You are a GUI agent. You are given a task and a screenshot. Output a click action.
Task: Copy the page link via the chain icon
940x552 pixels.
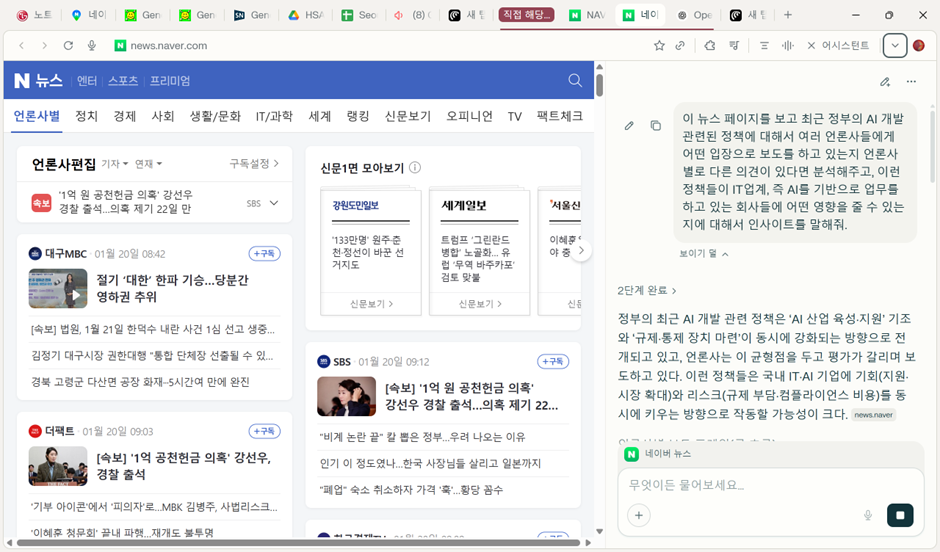680,46
